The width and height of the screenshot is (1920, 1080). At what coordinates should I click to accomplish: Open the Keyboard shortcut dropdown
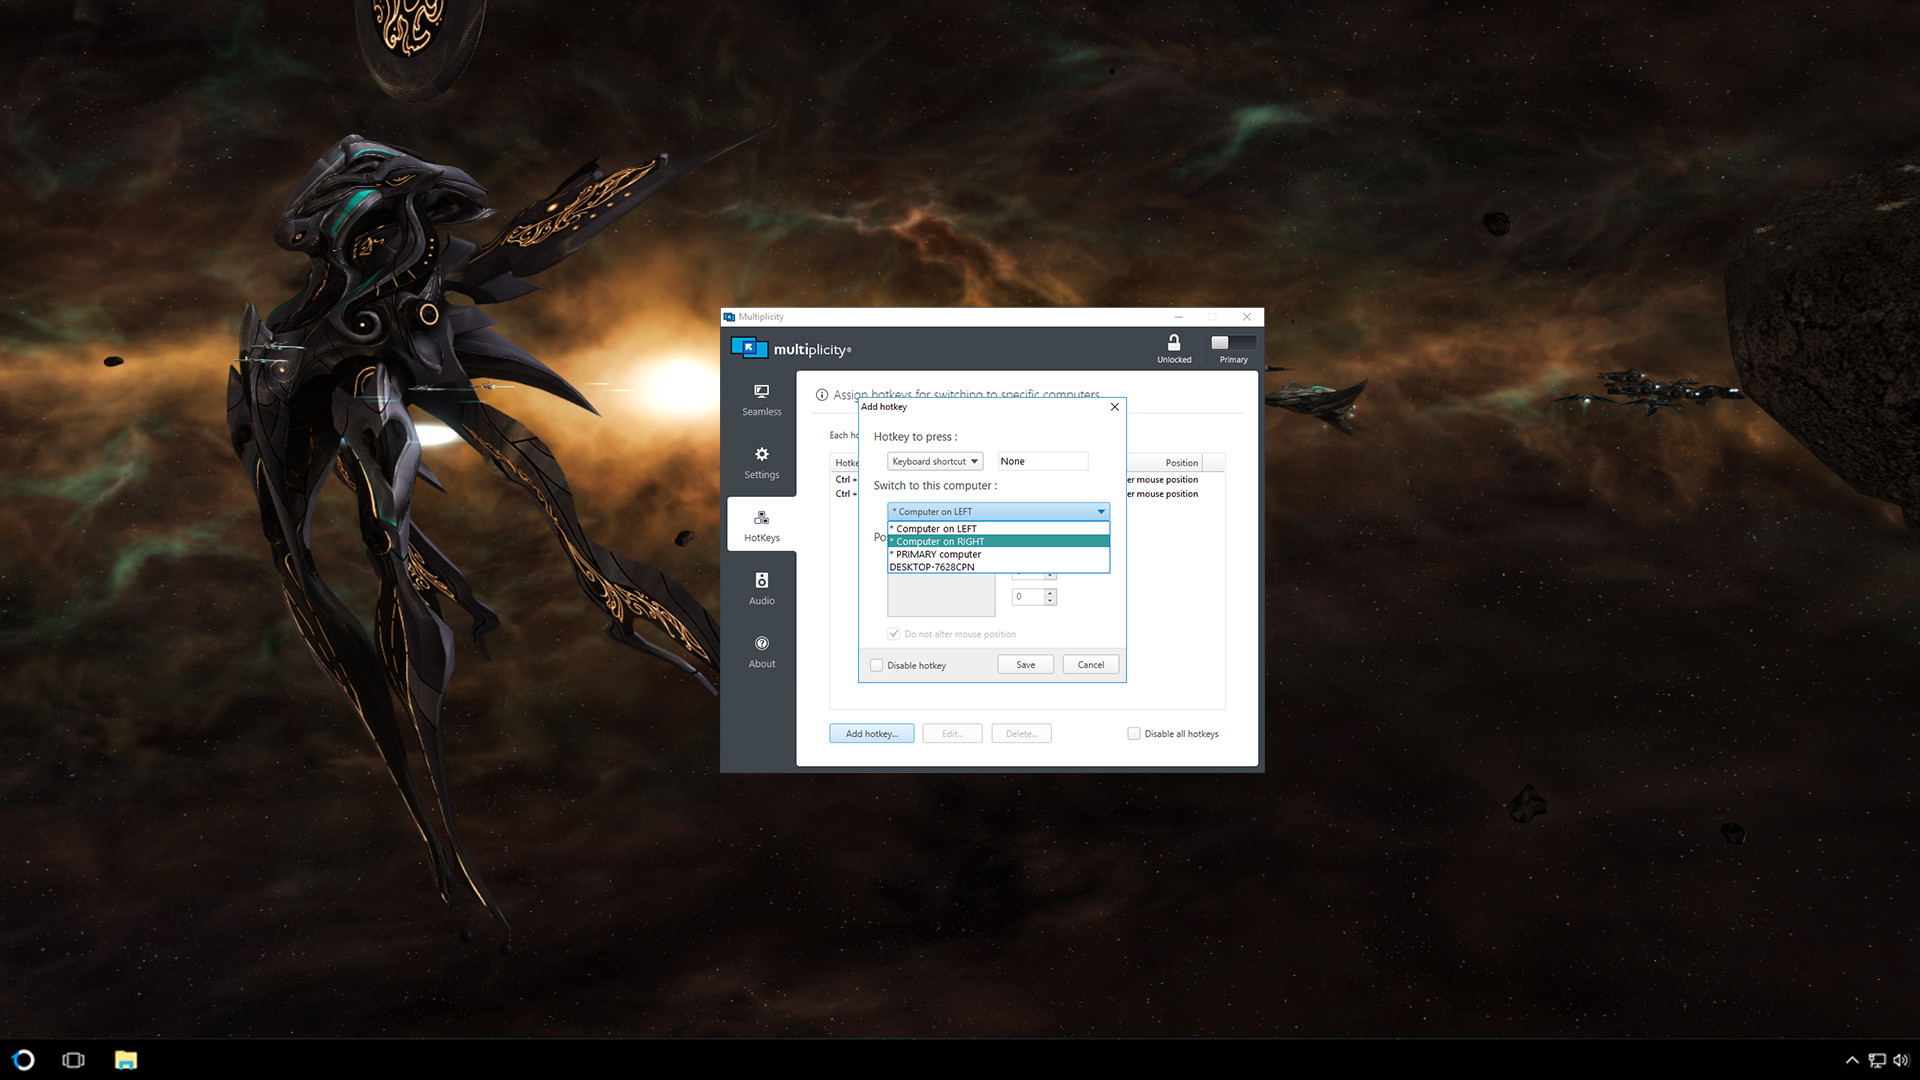point(934,461)
